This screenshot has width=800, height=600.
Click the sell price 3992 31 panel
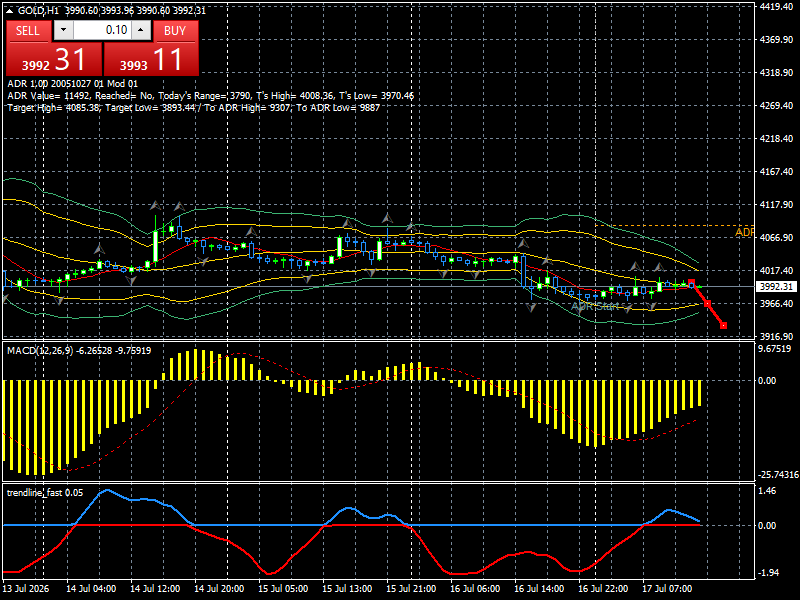(54, 59)
